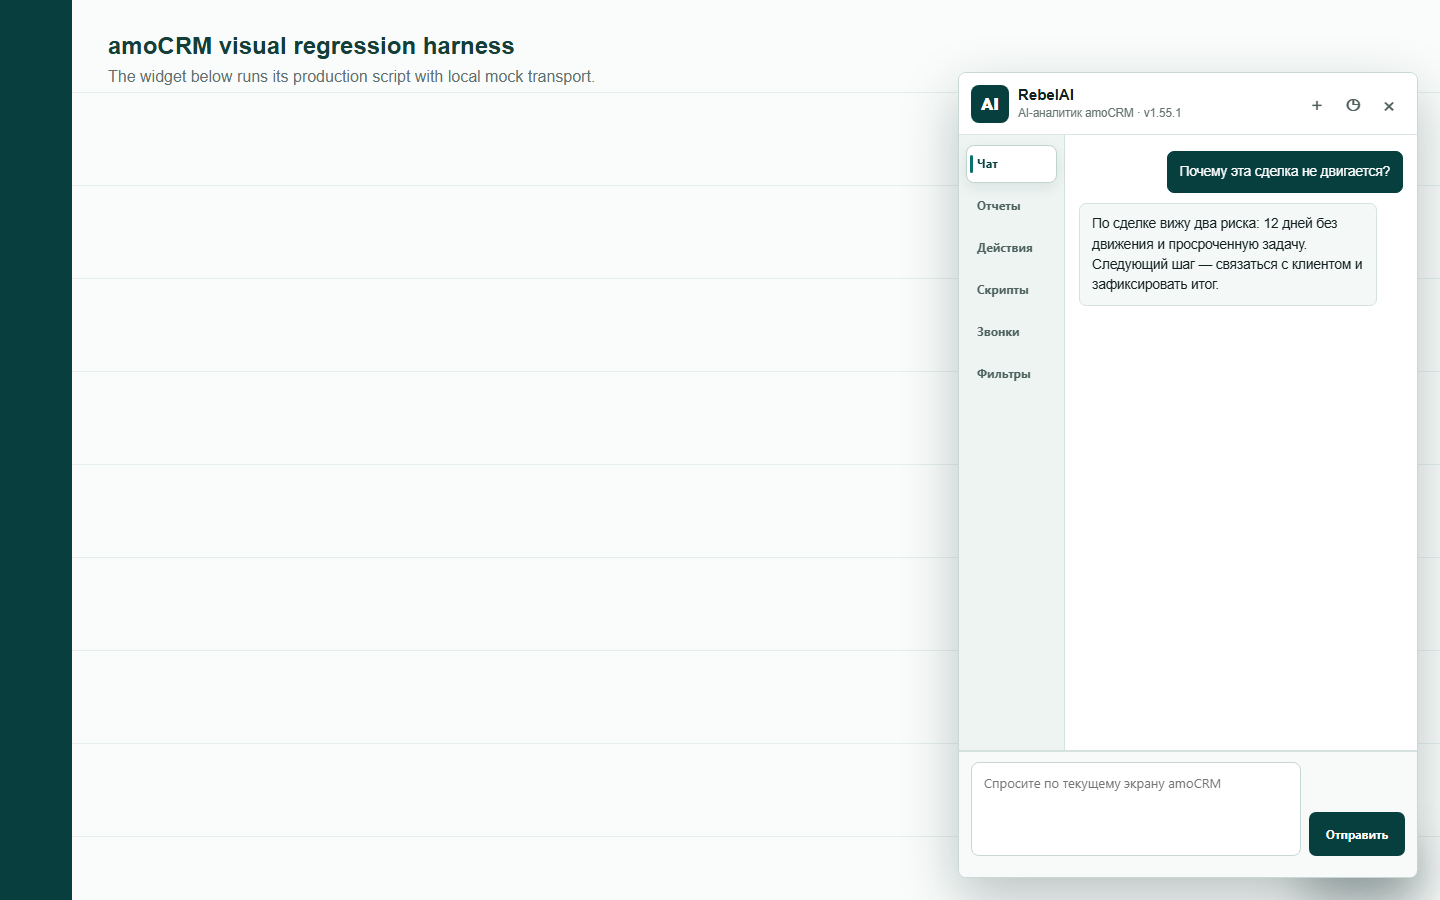Click the RebelAI widget title
Screen dimensions: 1440x900
click(x=1046, y=94)
